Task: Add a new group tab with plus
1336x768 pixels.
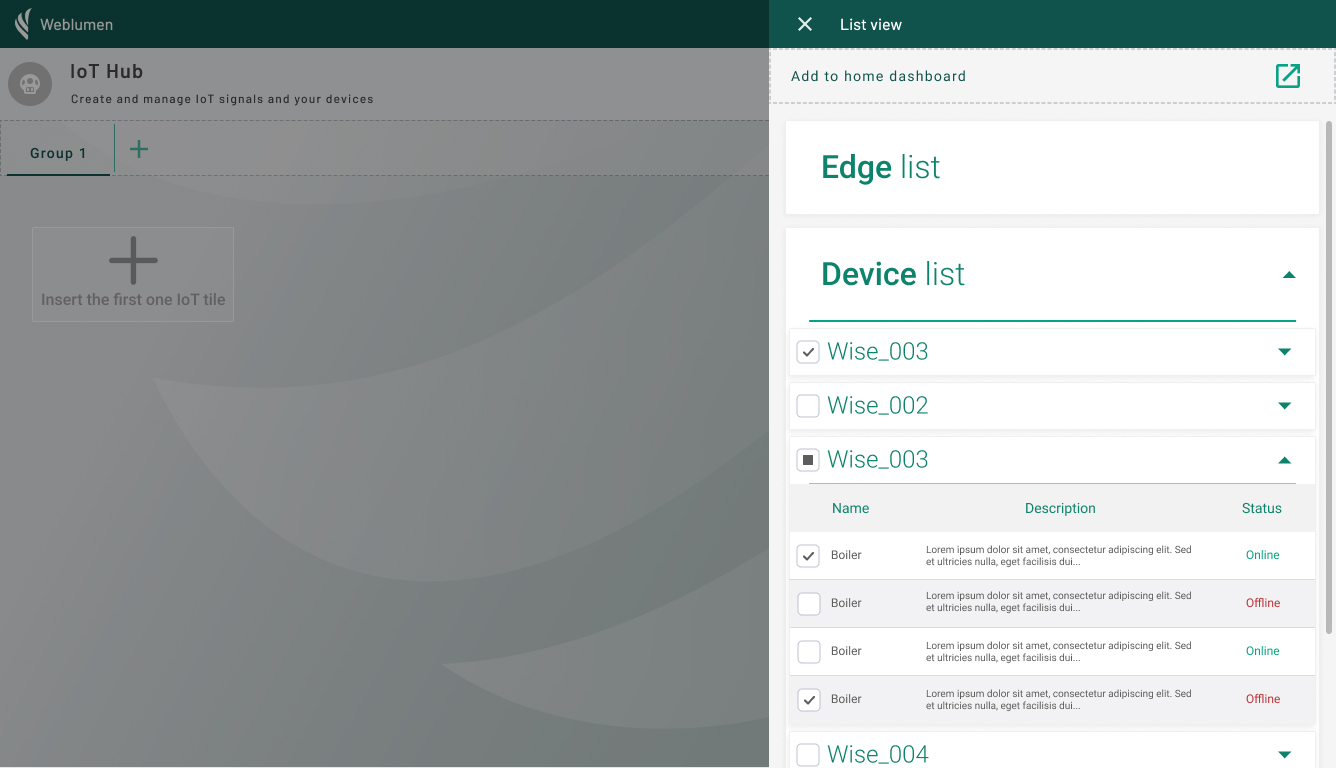Action: (139, 149)
